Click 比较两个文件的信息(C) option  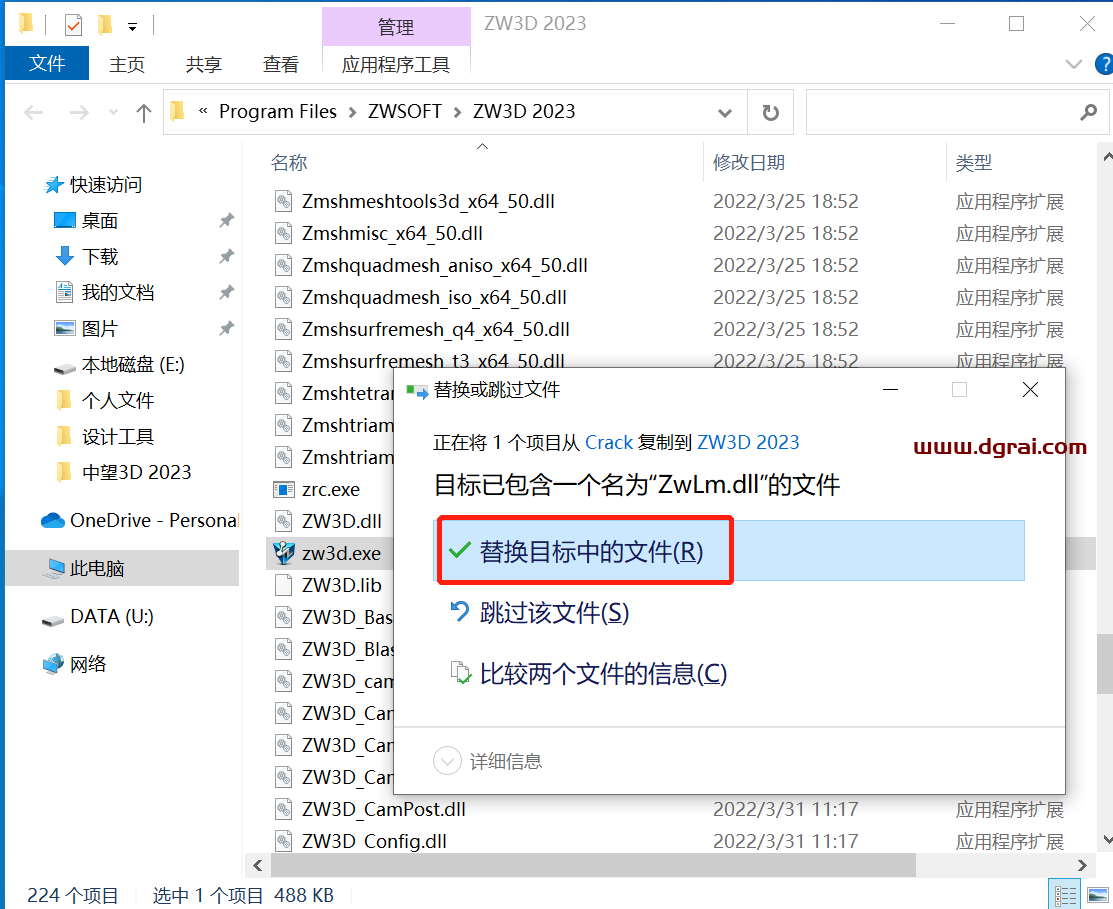click(x=603, y=673)
